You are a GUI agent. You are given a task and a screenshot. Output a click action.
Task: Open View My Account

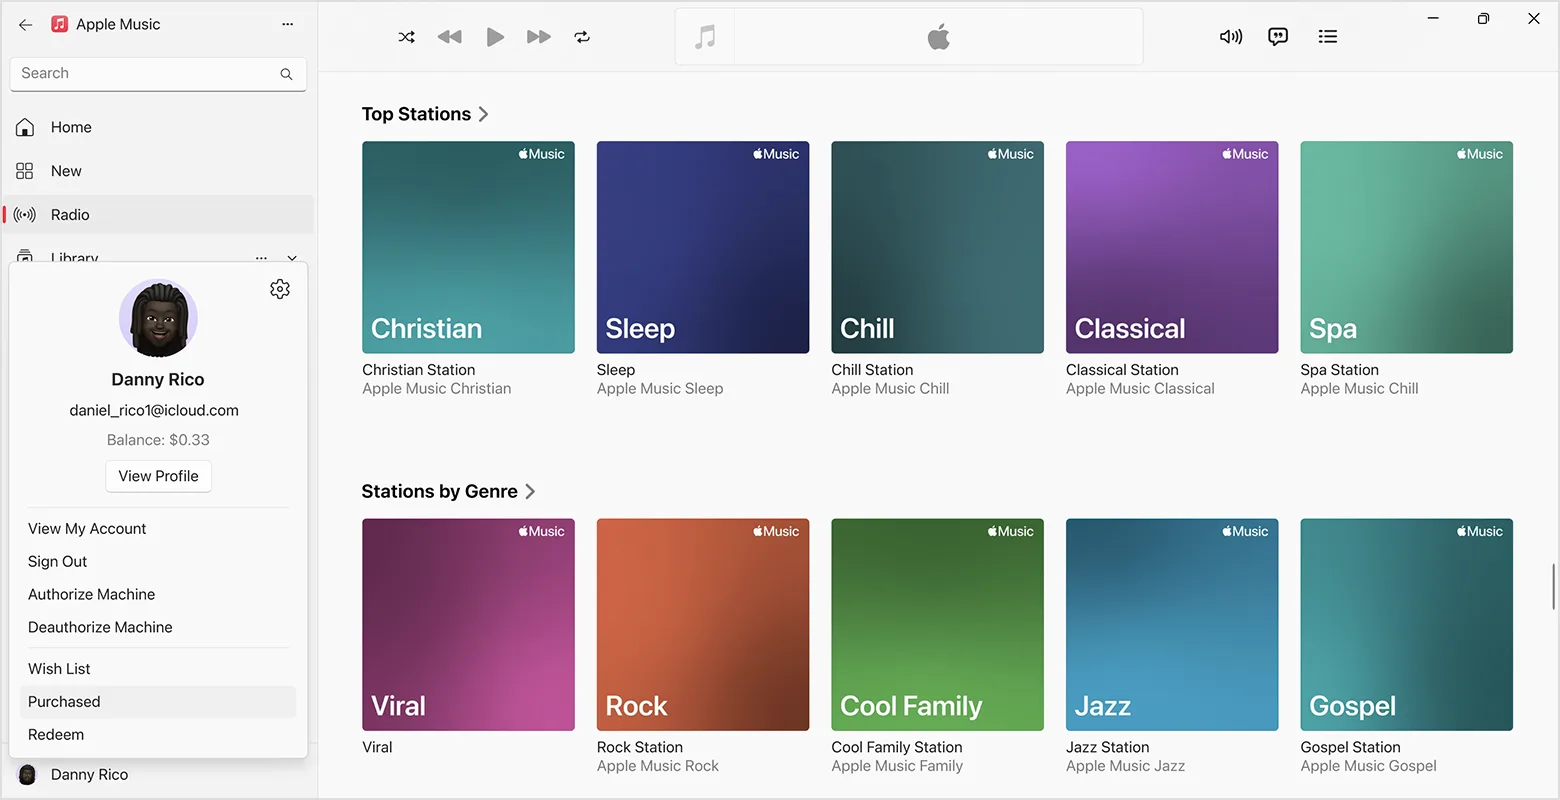point(87,528)
